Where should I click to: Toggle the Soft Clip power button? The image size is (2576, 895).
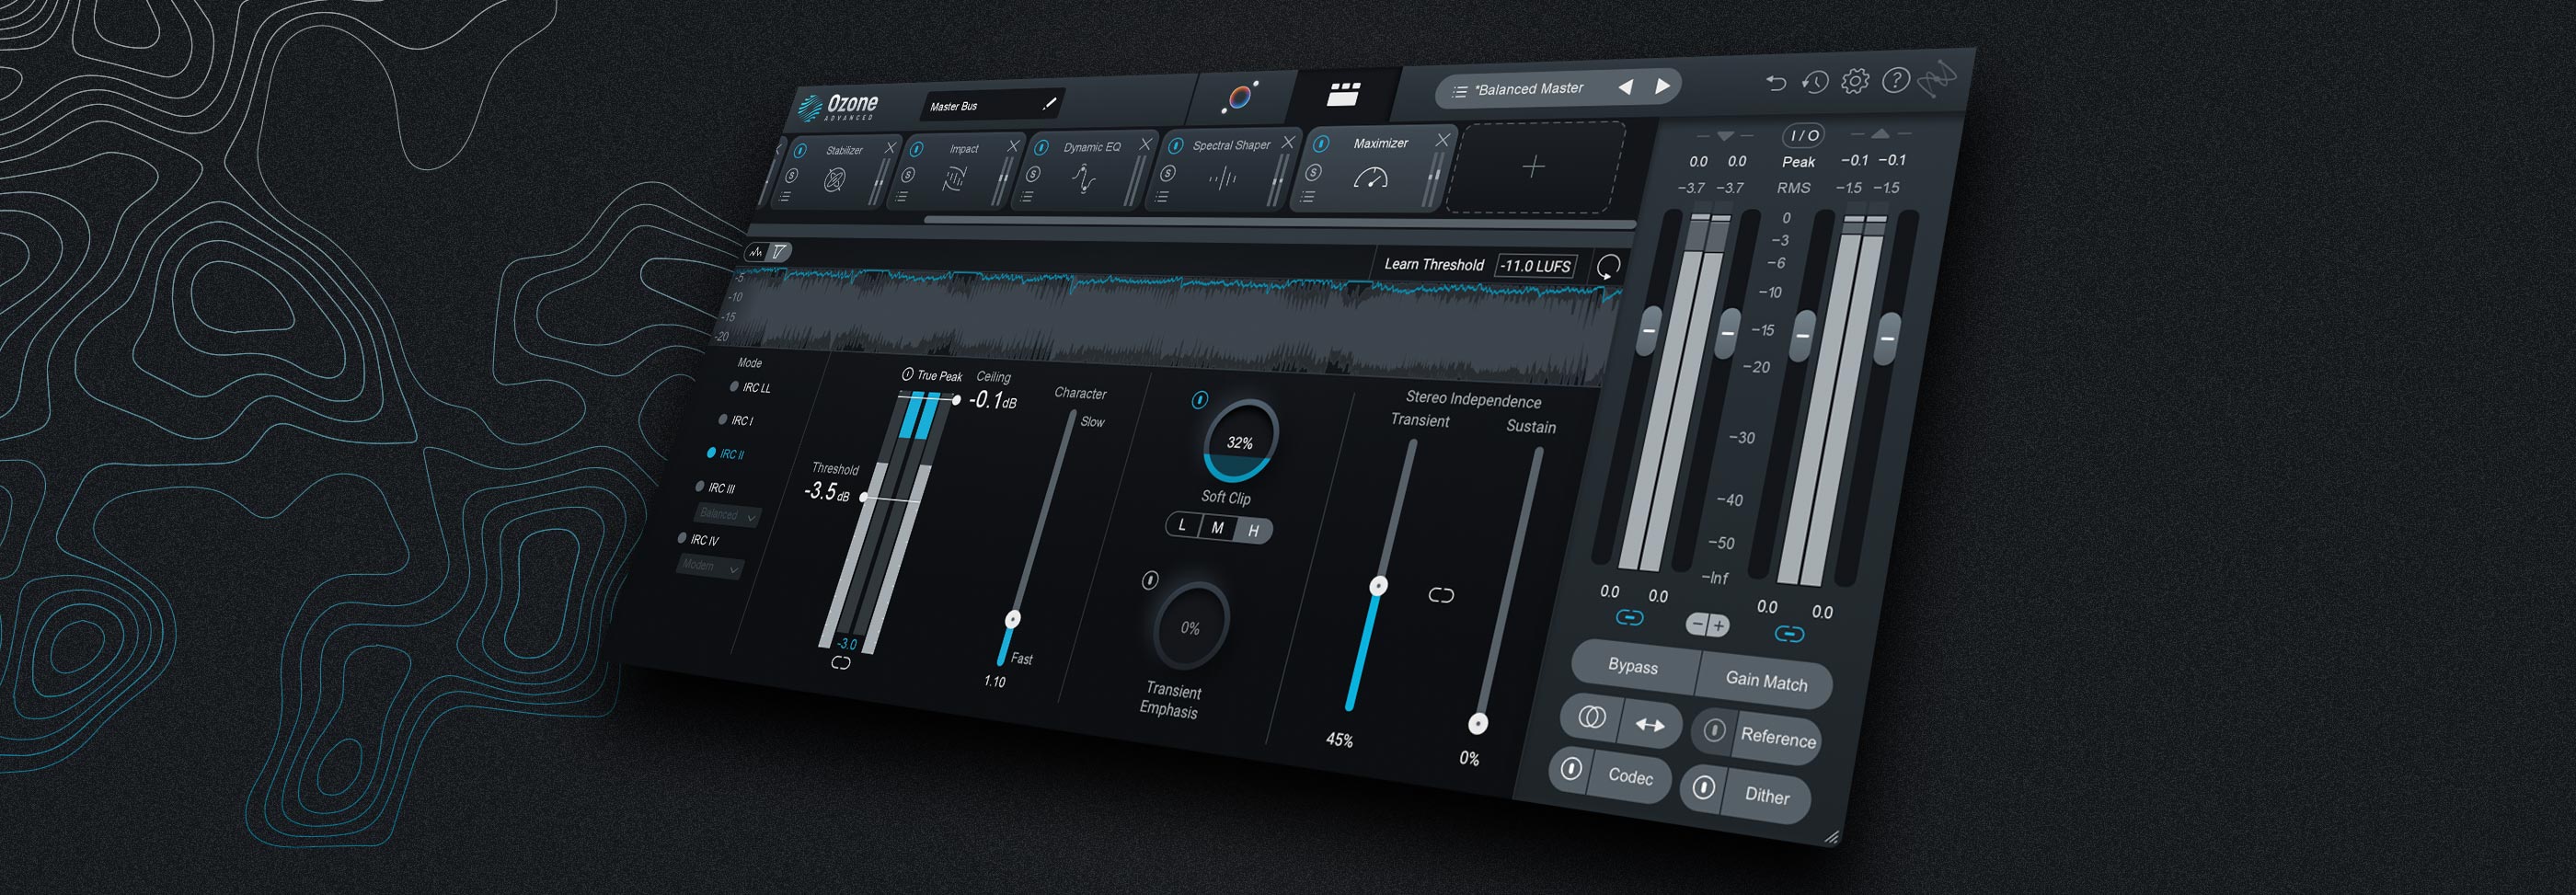tap(1200, 400)
